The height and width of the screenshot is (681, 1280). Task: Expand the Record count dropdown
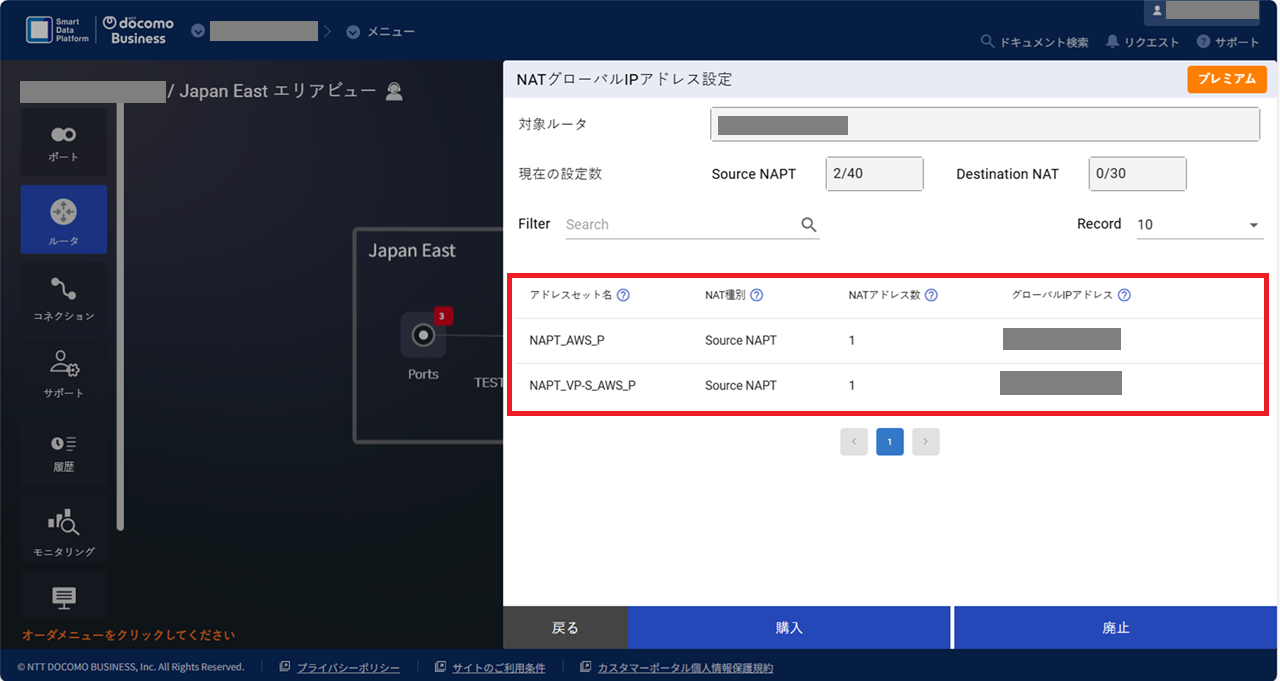coord(1253,225)
